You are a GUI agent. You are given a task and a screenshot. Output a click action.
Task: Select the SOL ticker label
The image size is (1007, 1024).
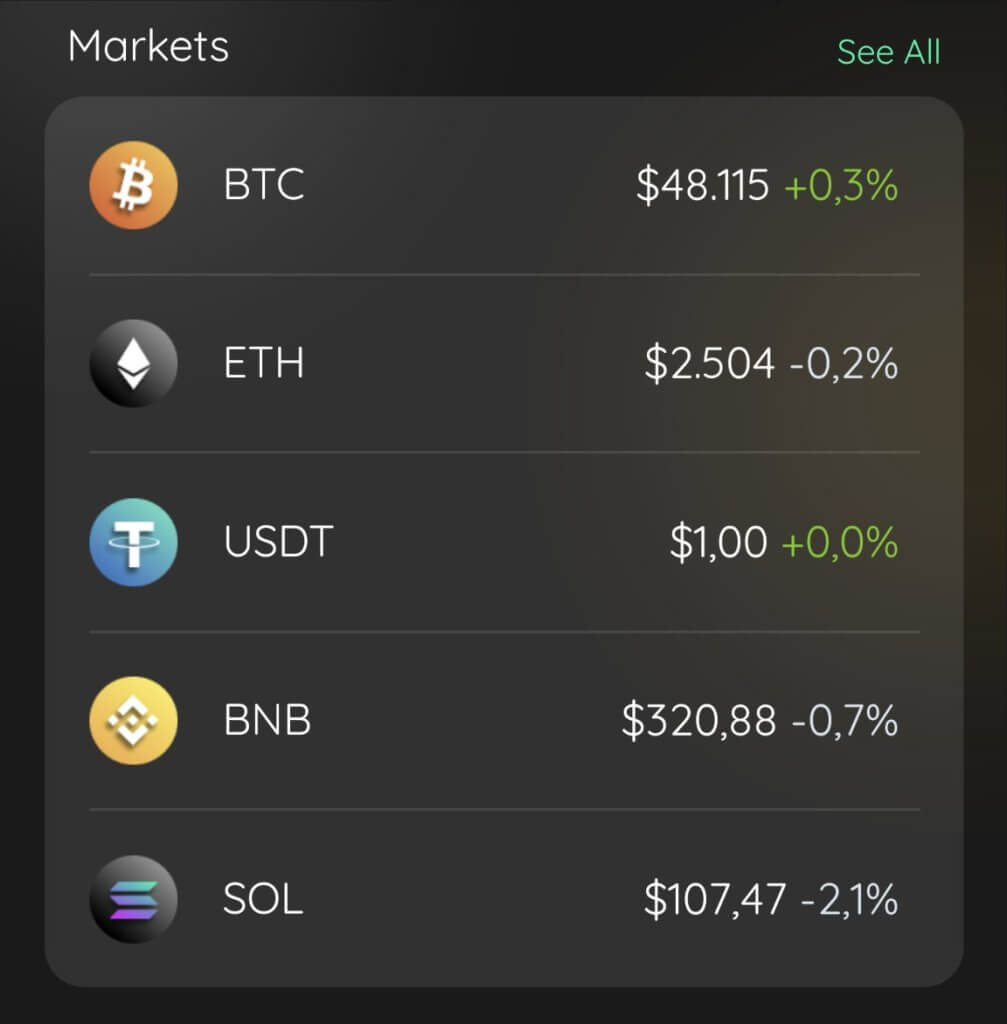263,899
